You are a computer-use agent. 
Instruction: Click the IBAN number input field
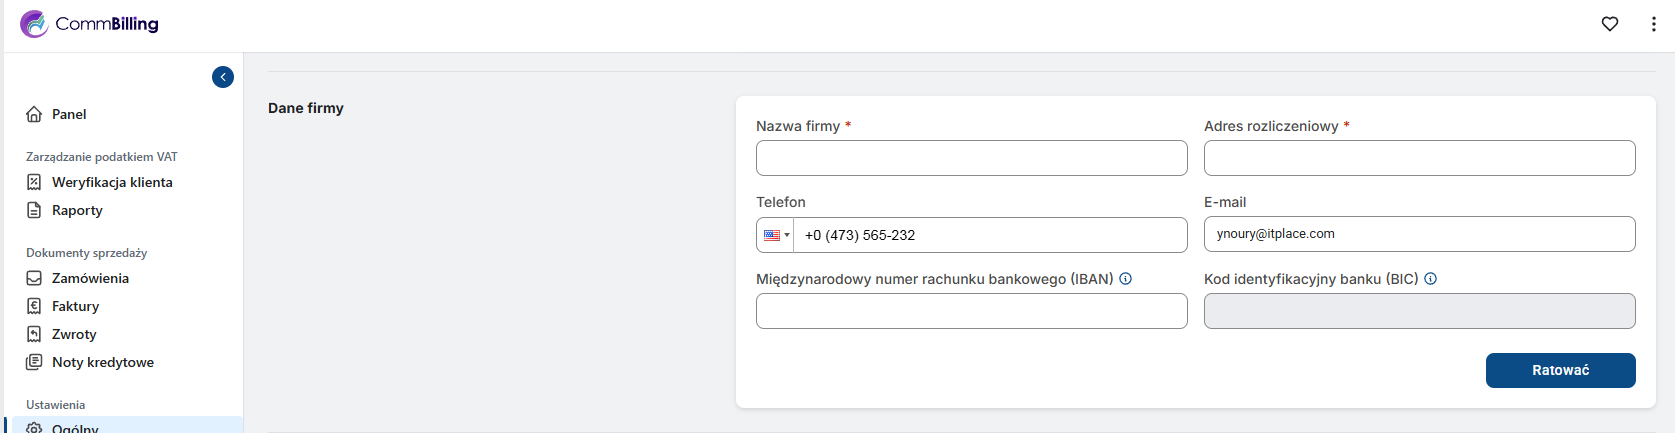click(971, 311)
